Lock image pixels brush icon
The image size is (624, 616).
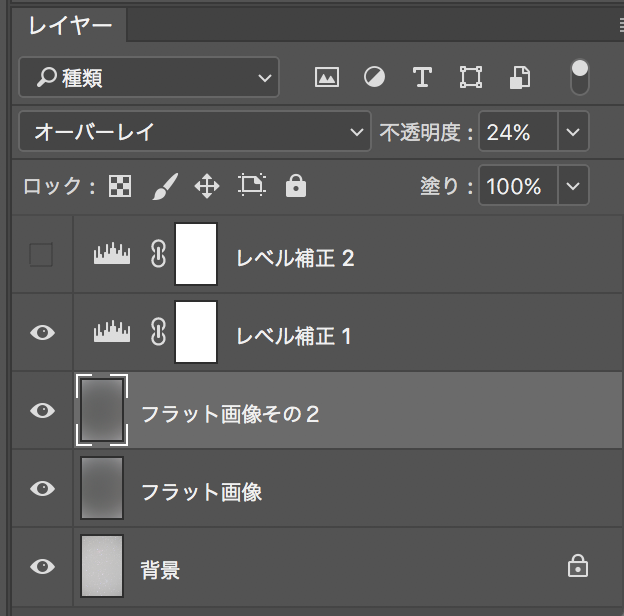pyautogui.click(x=165, y=186)
